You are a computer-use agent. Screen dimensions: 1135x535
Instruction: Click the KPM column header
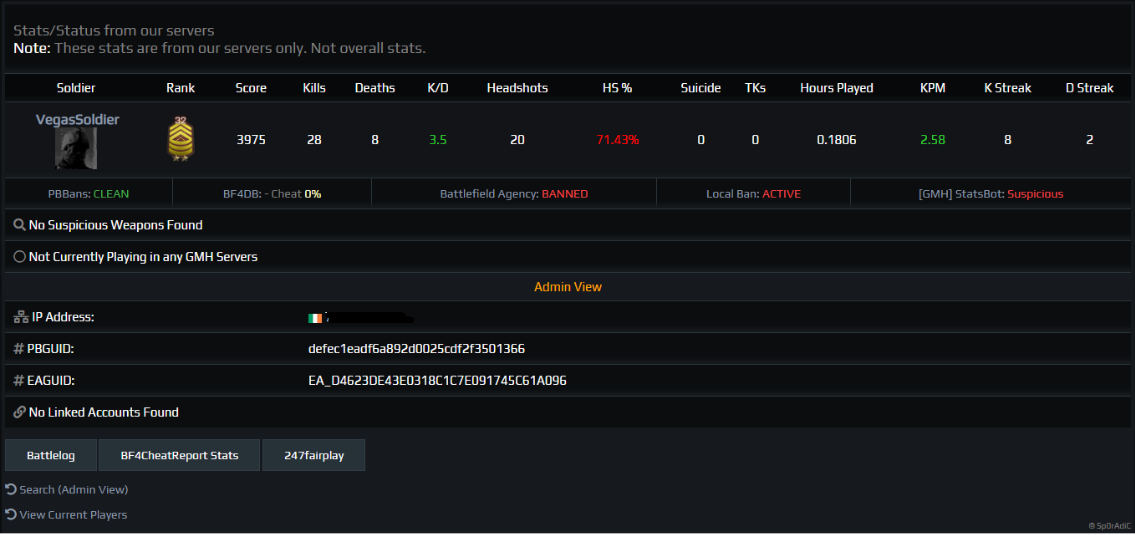coord(932,88)
